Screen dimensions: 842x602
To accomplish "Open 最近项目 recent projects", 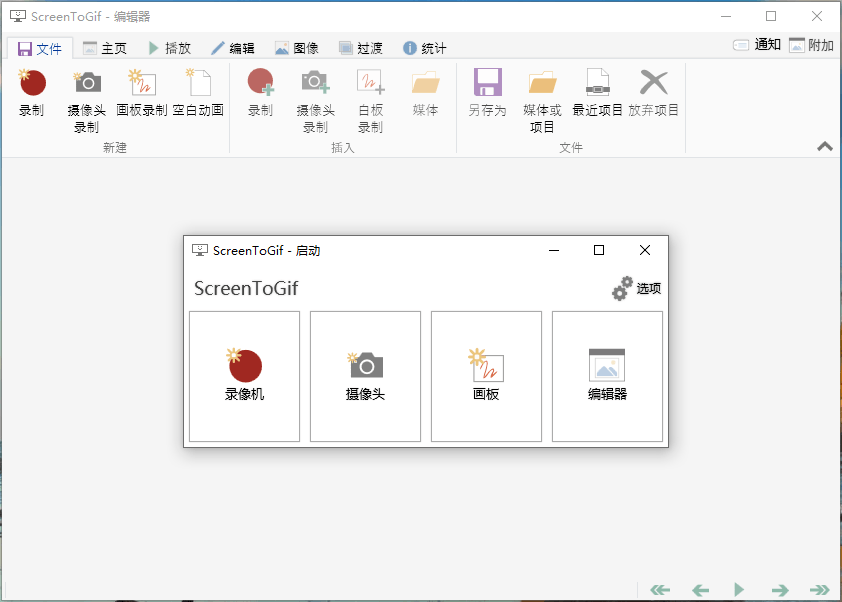I will click(x=597, y=93).
